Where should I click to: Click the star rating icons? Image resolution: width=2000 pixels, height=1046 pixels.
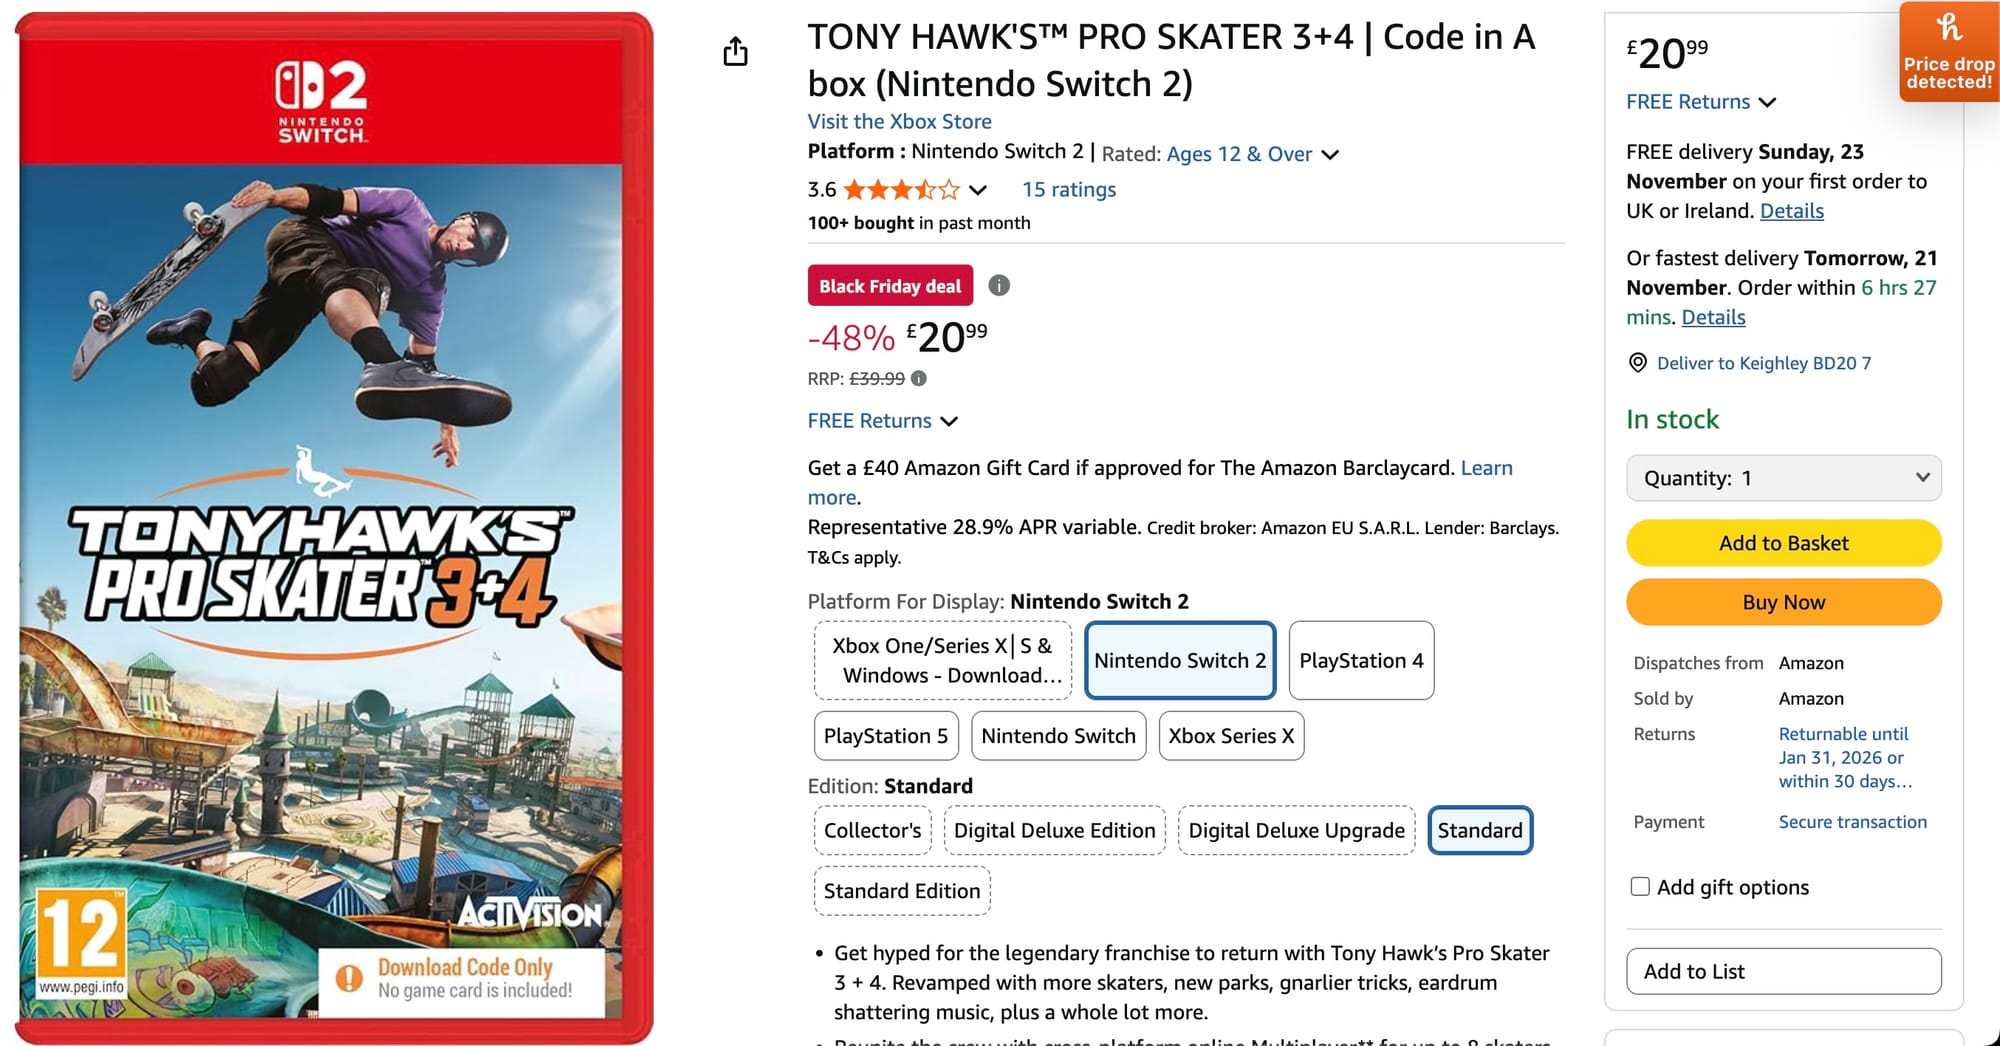click(900, 190)
